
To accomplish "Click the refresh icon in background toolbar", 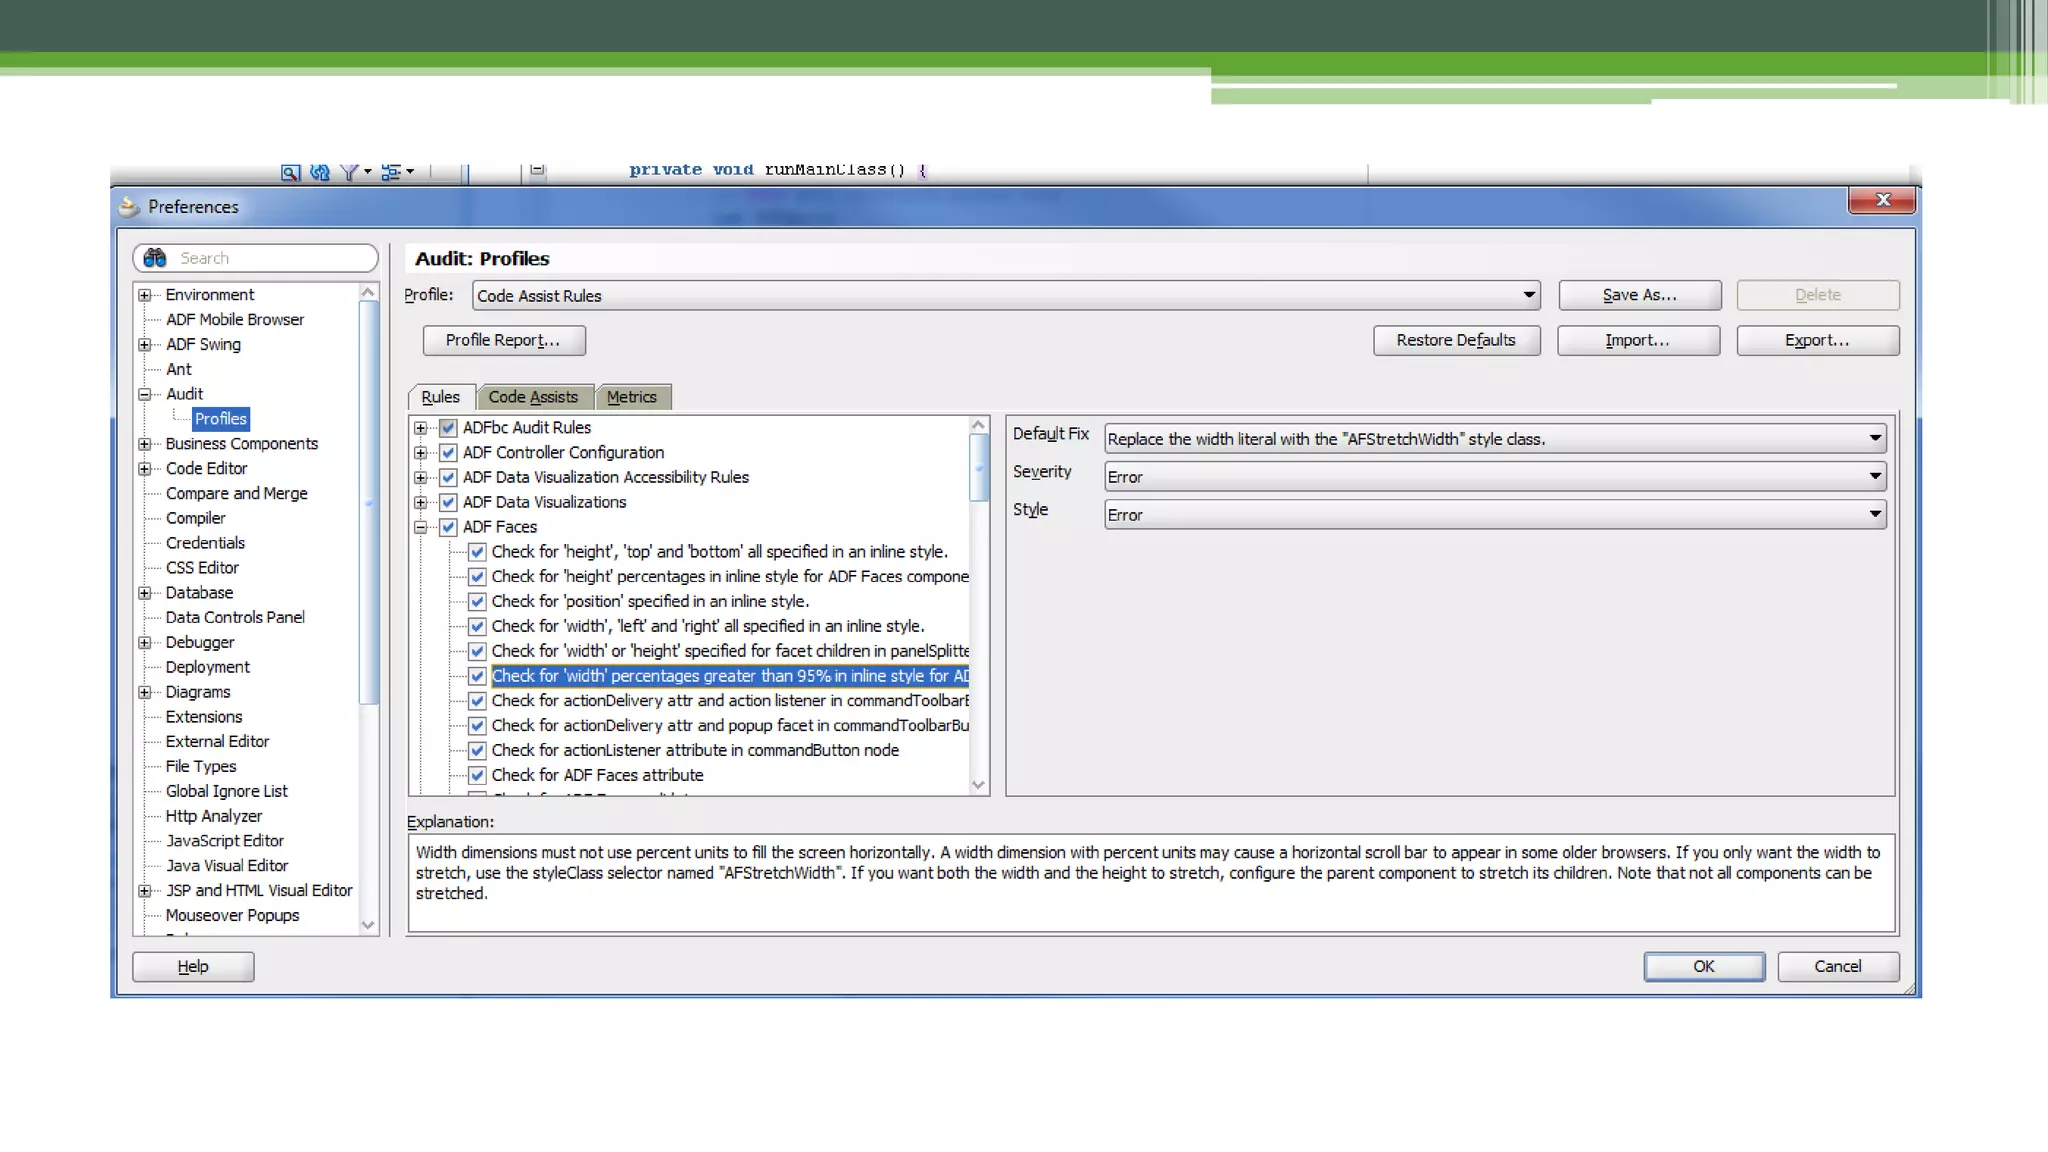I will click(x=319, y=172).
